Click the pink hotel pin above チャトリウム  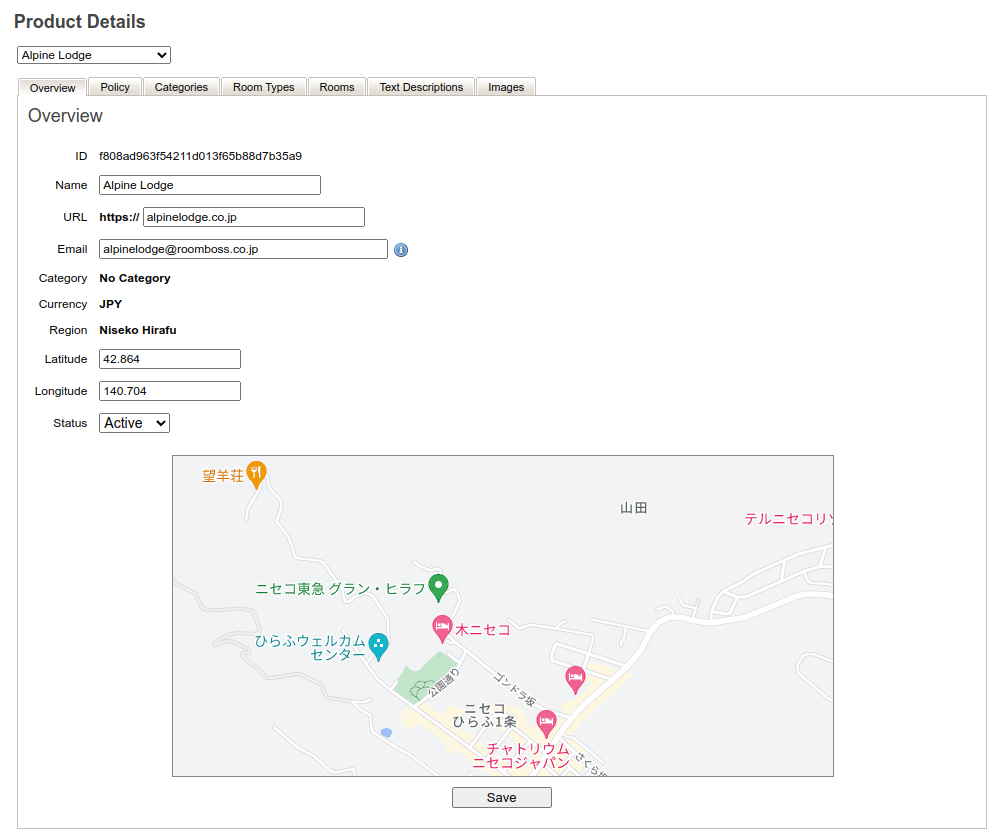[546, 722]
